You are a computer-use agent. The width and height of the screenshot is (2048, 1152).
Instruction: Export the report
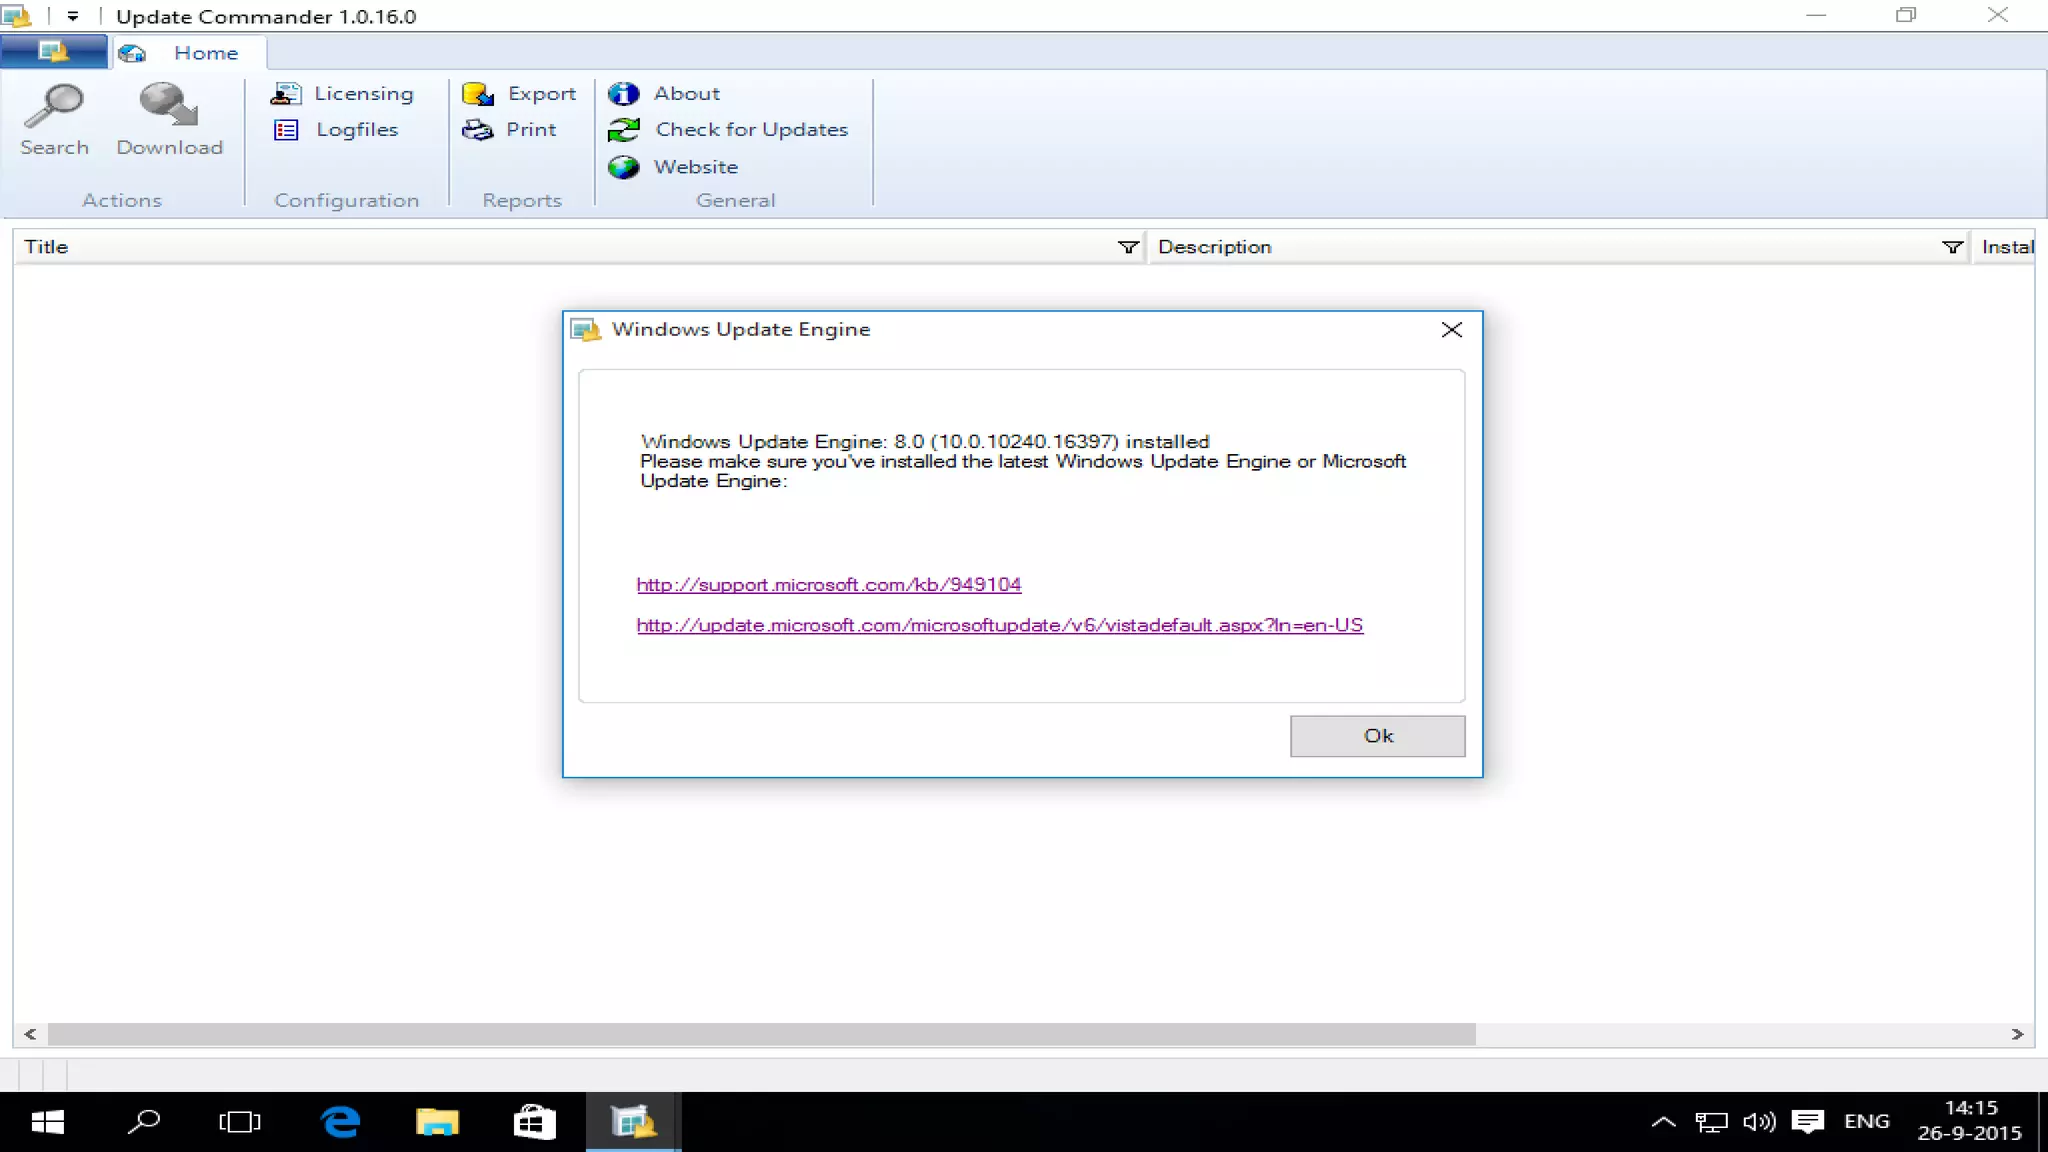pyautogui.click(x=519, y=93)
